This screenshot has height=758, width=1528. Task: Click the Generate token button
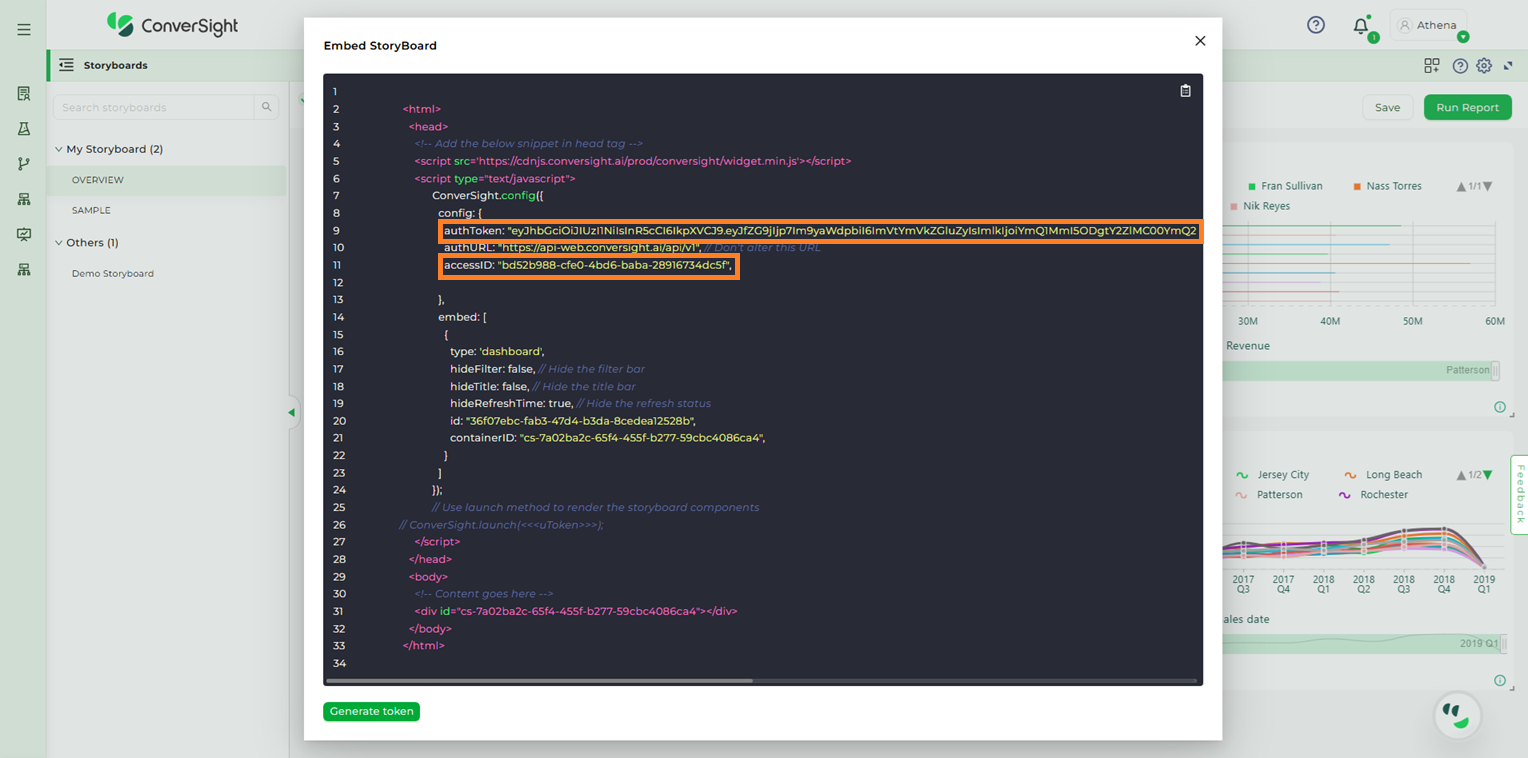click(x=371, y=712)
